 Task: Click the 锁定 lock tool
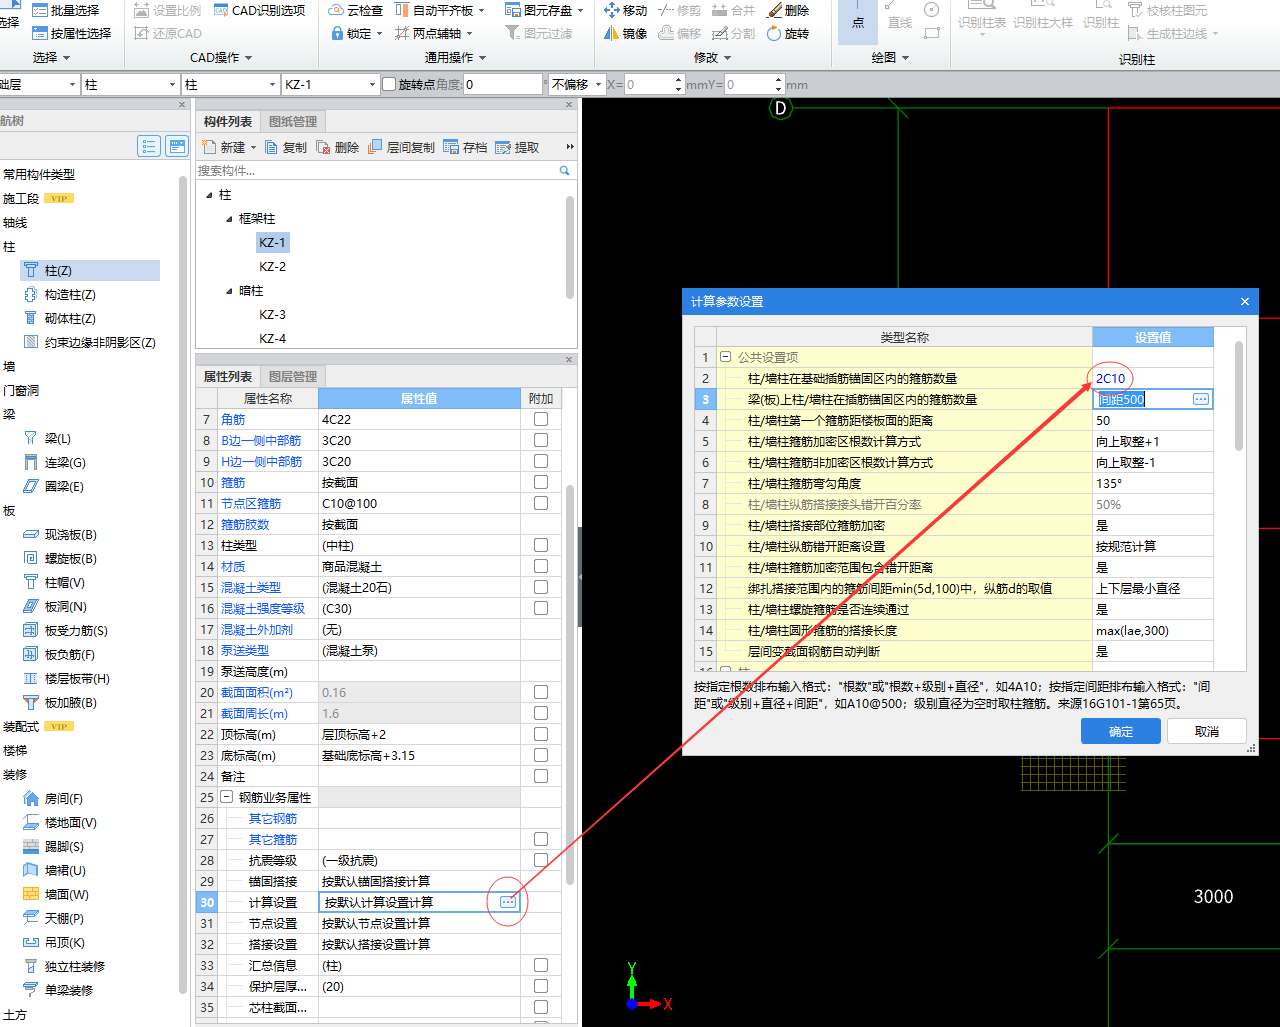(357, 33)
